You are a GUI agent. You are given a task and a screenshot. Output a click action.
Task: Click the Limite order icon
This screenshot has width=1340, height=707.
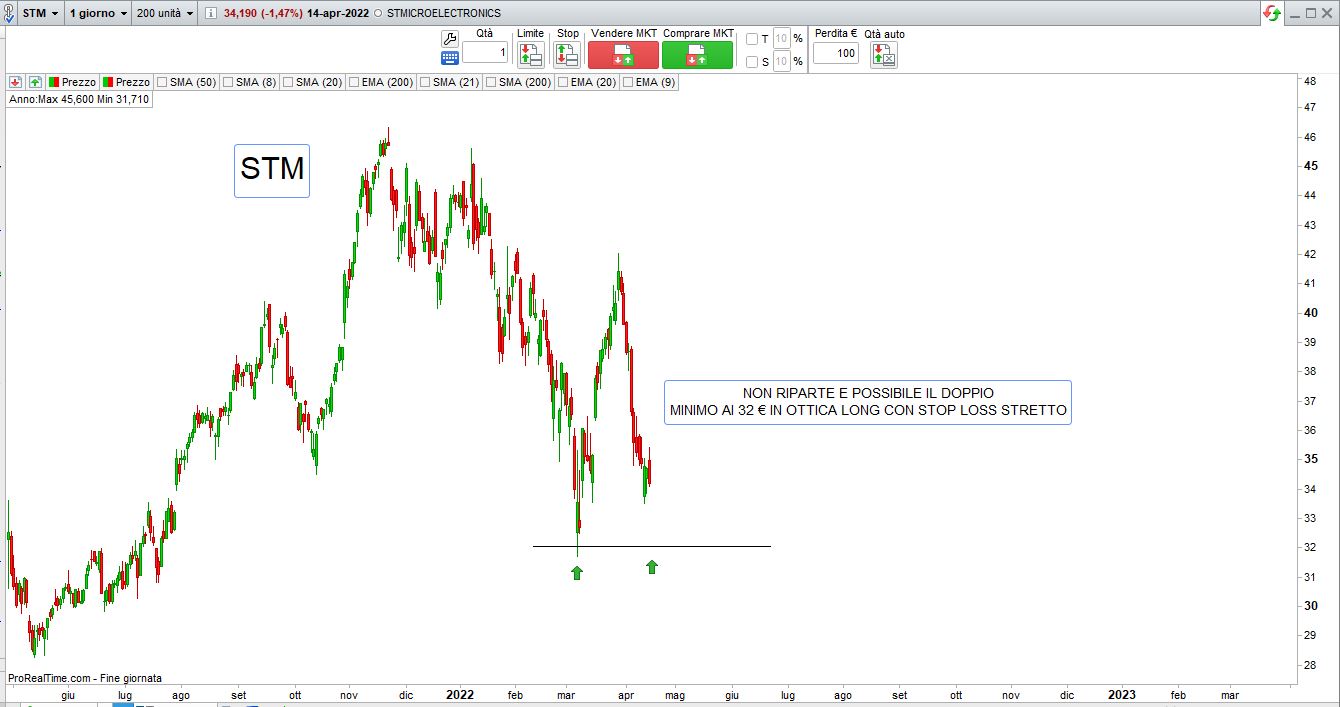click(x=530, y=55)
